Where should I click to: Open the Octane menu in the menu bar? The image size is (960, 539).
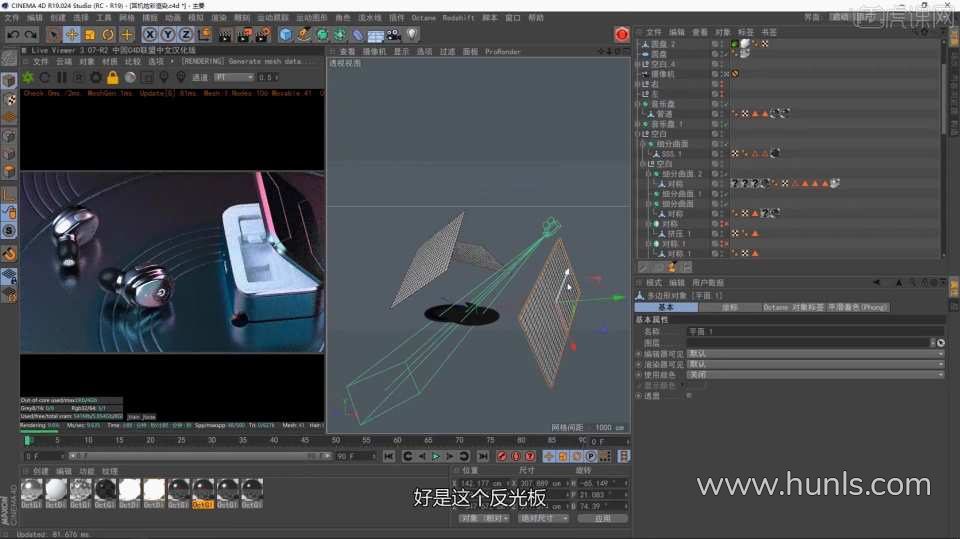tap(423, 18)
